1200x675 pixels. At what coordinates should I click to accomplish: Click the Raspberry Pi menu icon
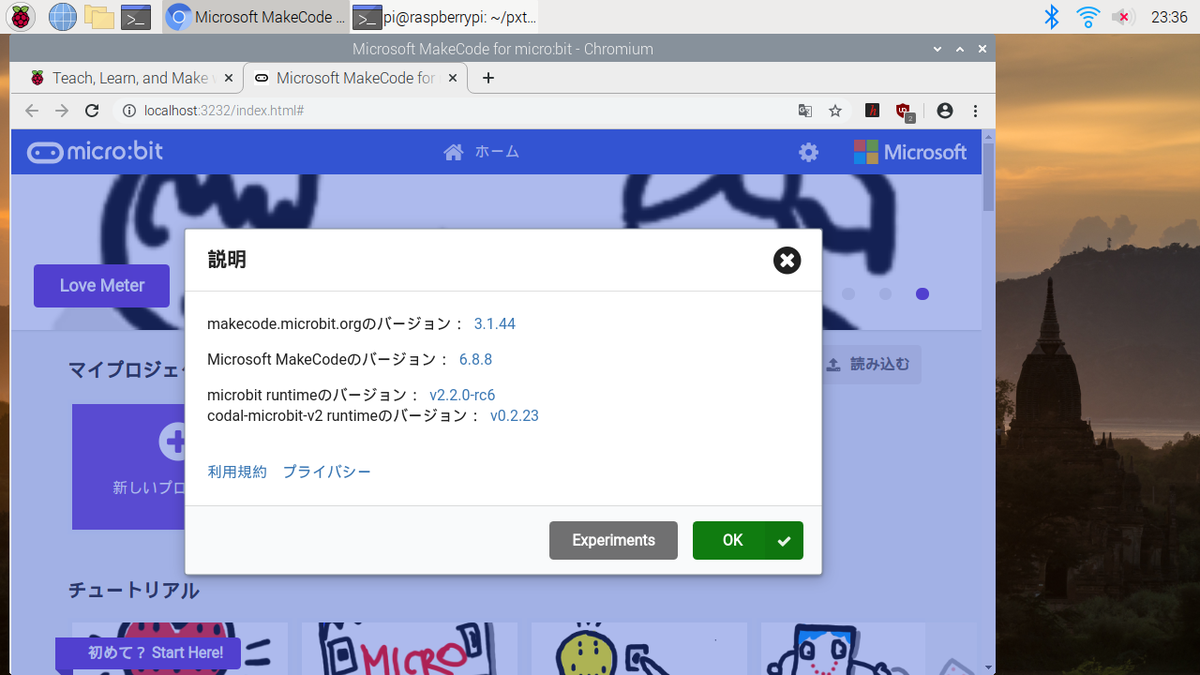coord(21,16)
